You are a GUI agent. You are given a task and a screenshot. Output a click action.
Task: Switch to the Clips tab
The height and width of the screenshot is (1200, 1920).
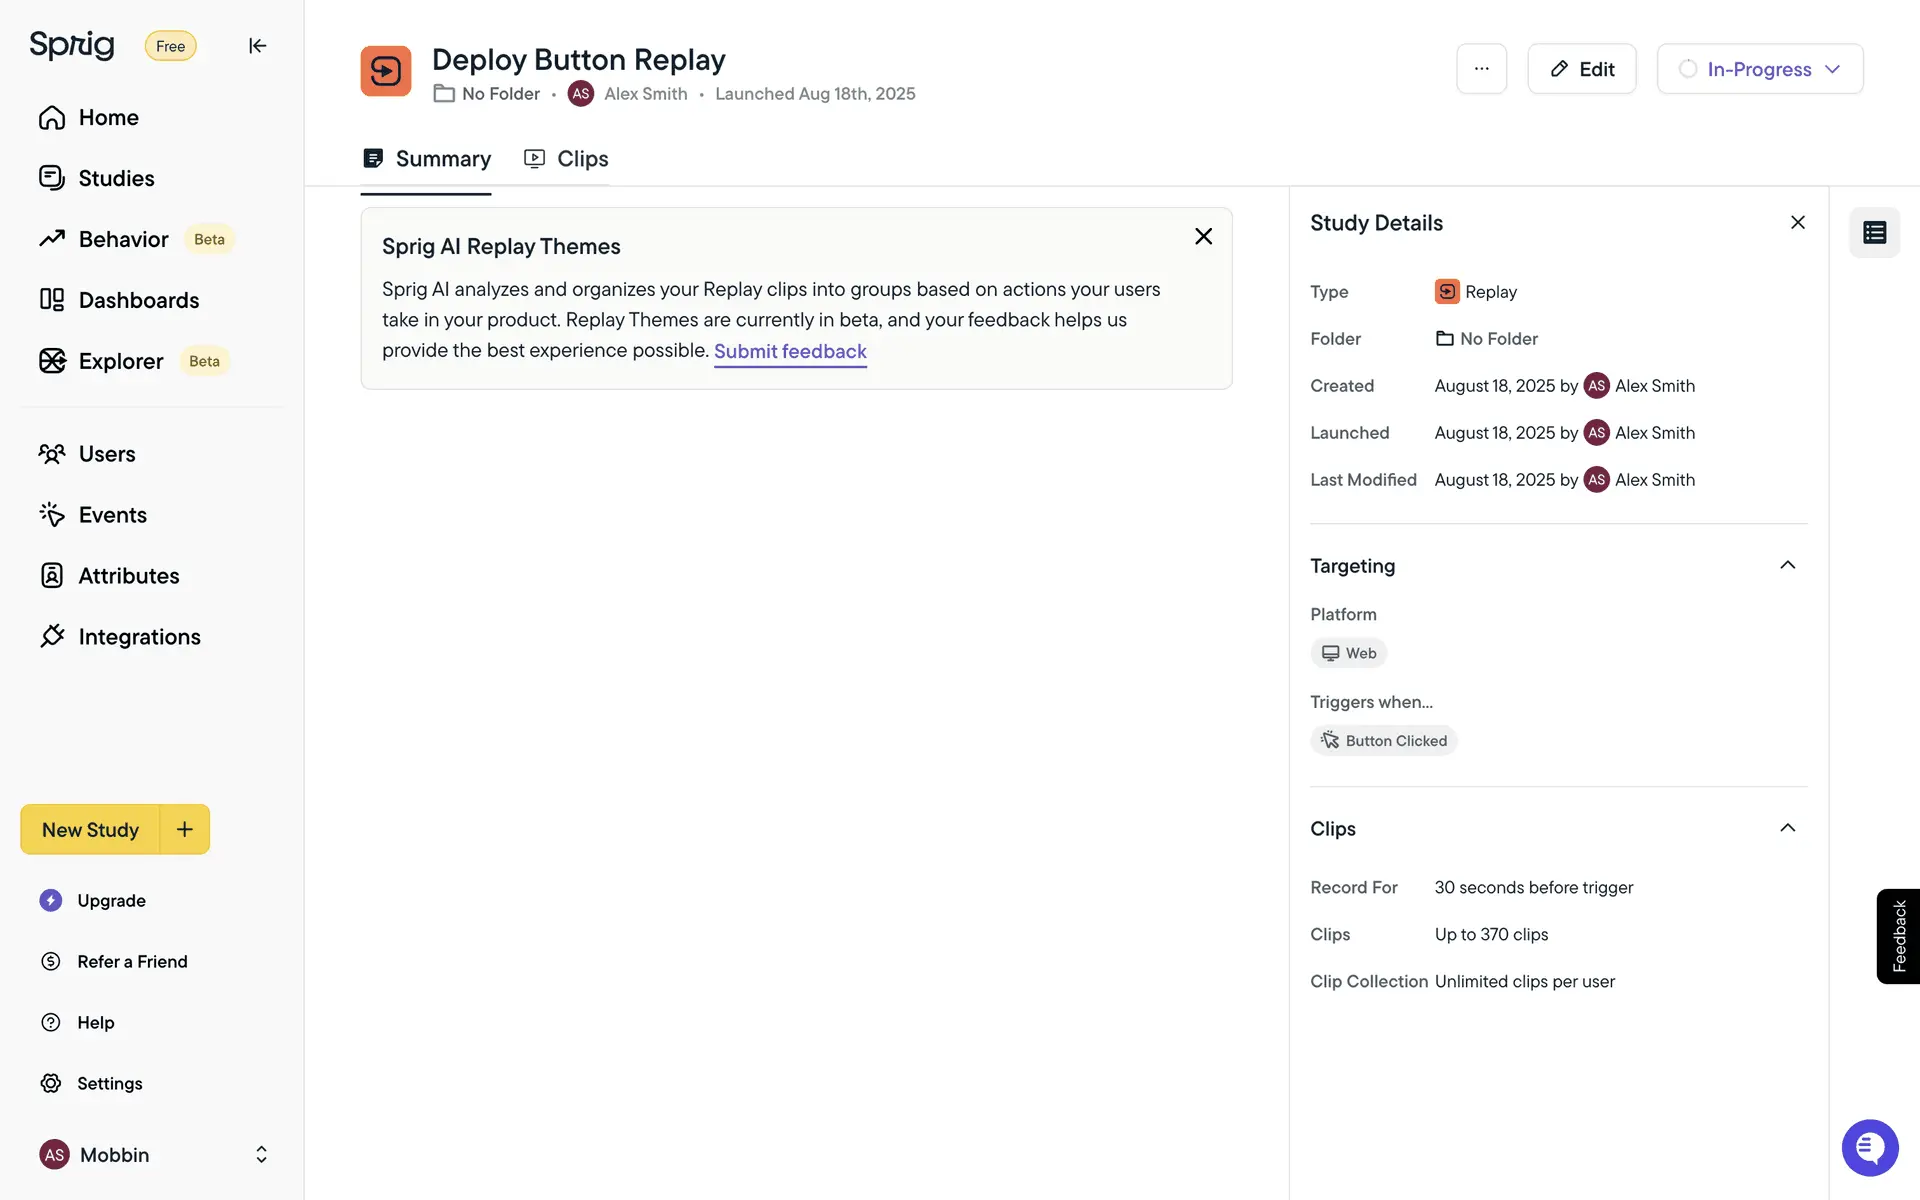pos(567,159)
